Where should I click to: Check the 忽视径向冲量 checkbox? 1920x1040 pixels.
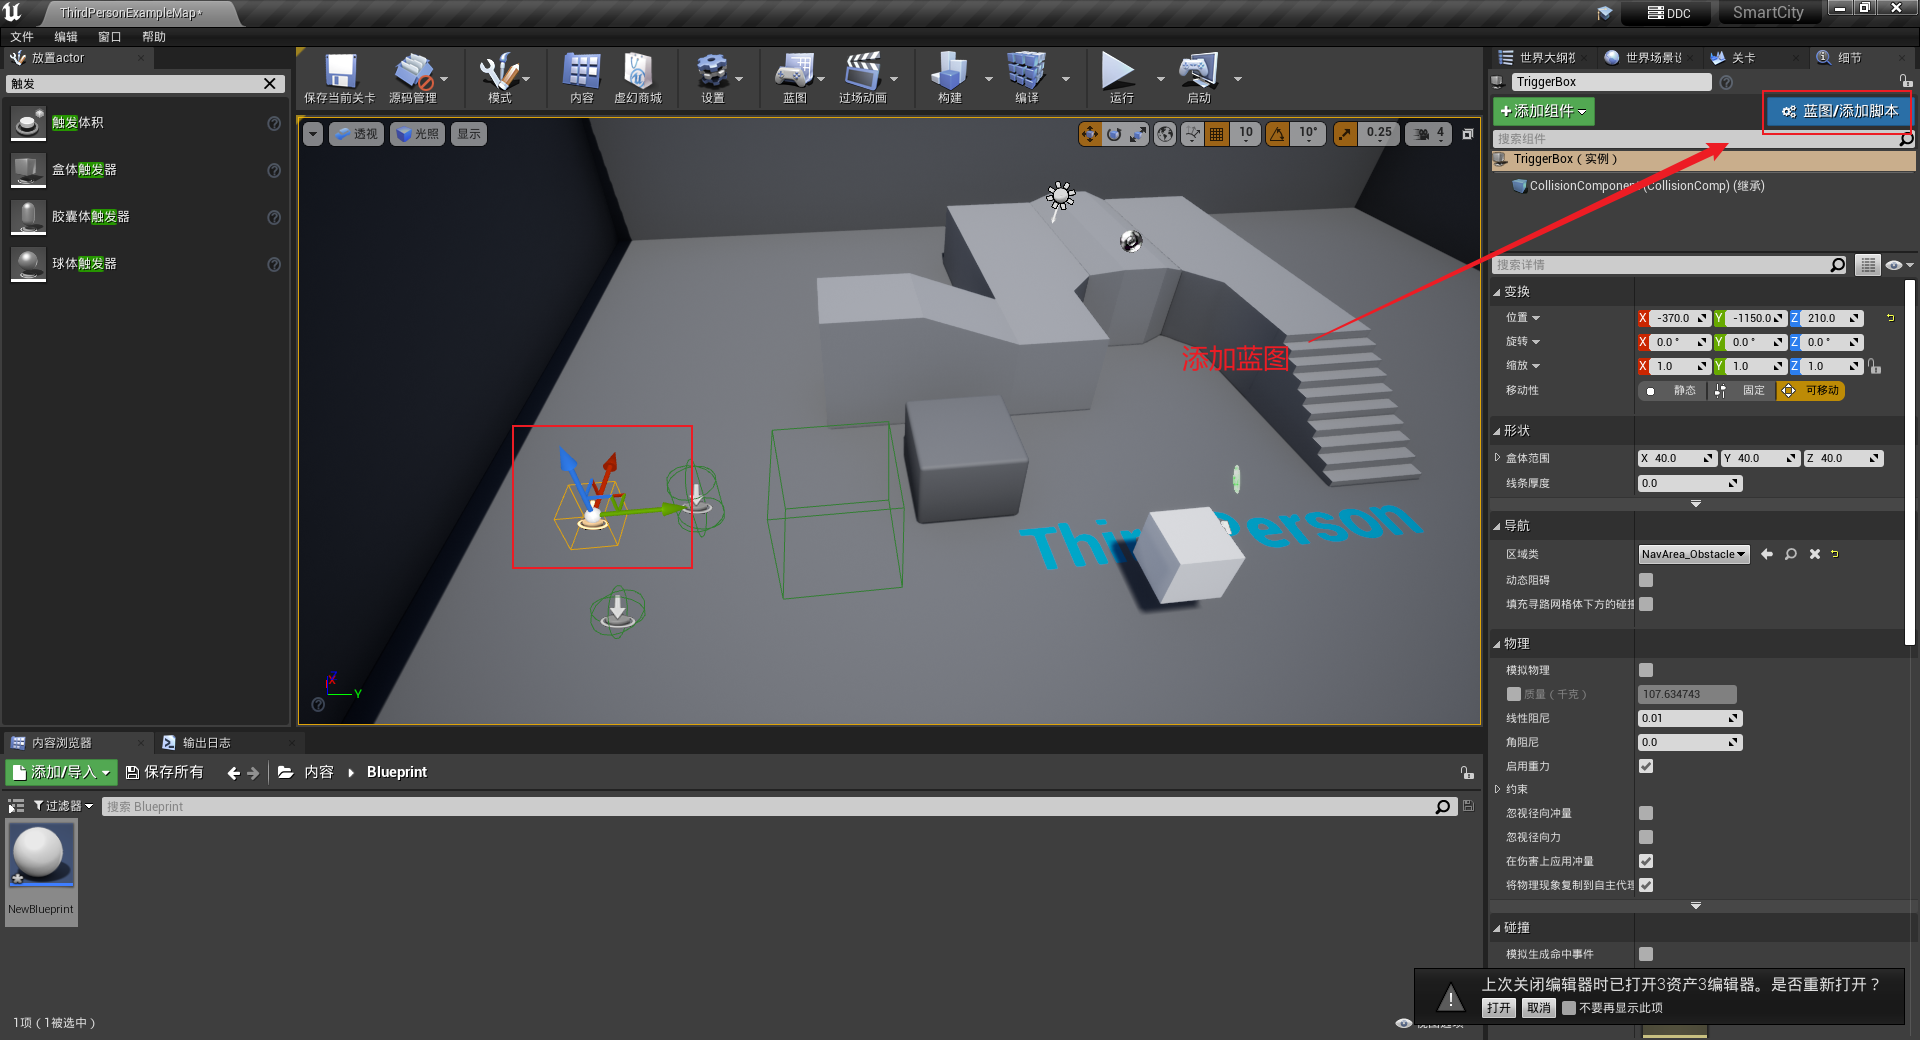pyautogui.click(x=1646, y=813)
